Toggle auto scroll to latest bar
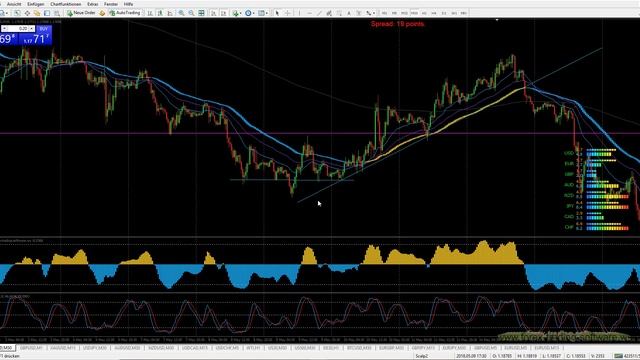Image resolution: width=640 pixels, height=360 pixels. coord(213,13)
